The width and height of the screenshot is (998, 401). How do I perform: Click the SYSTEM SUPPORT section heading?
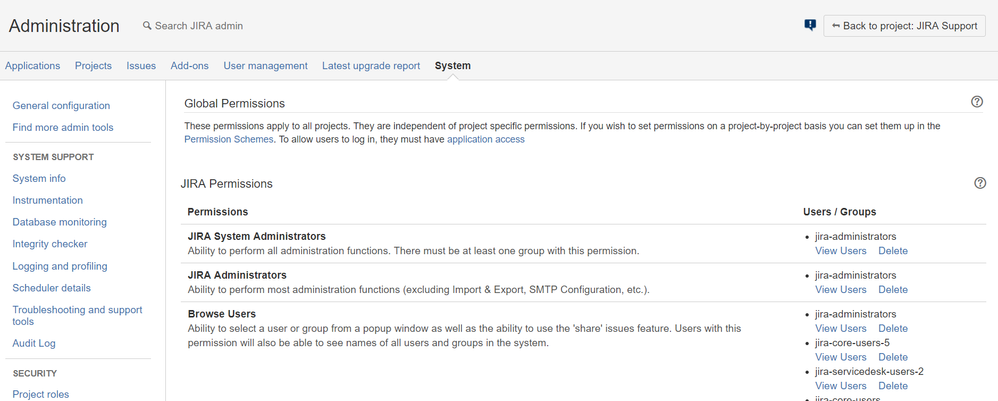pyautogui.click(x=53, y=157)
